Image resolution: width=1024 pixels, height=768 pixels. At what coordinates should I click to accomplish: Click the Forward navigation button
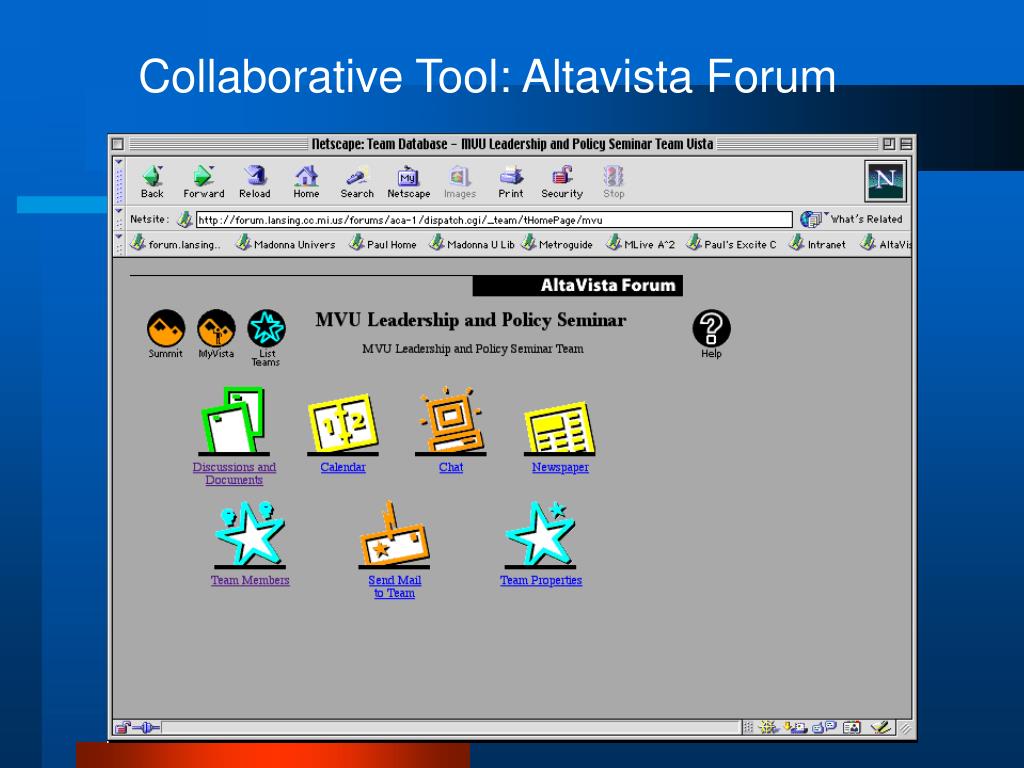pyautogui.click(x=204, y=182)
